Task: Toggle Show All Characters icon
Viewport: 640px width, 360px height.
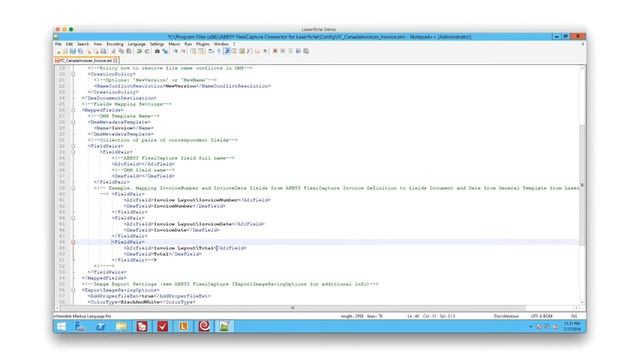Action: tap(219, 51)
